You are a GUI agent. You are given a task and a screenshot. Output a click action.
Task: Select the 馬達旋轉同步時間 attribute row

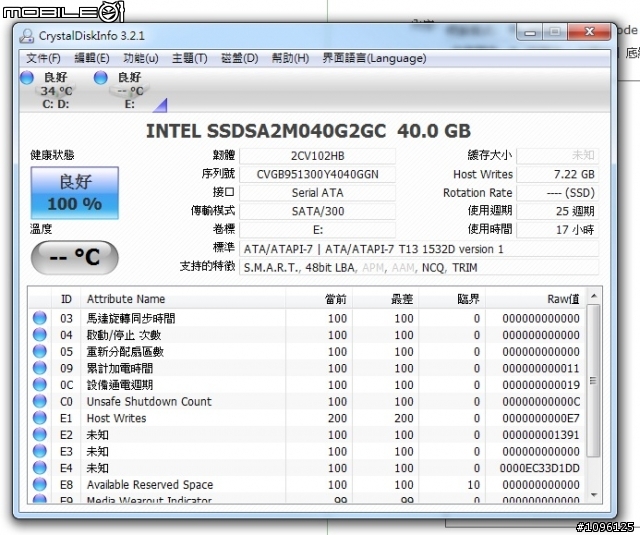click(307, 318)
